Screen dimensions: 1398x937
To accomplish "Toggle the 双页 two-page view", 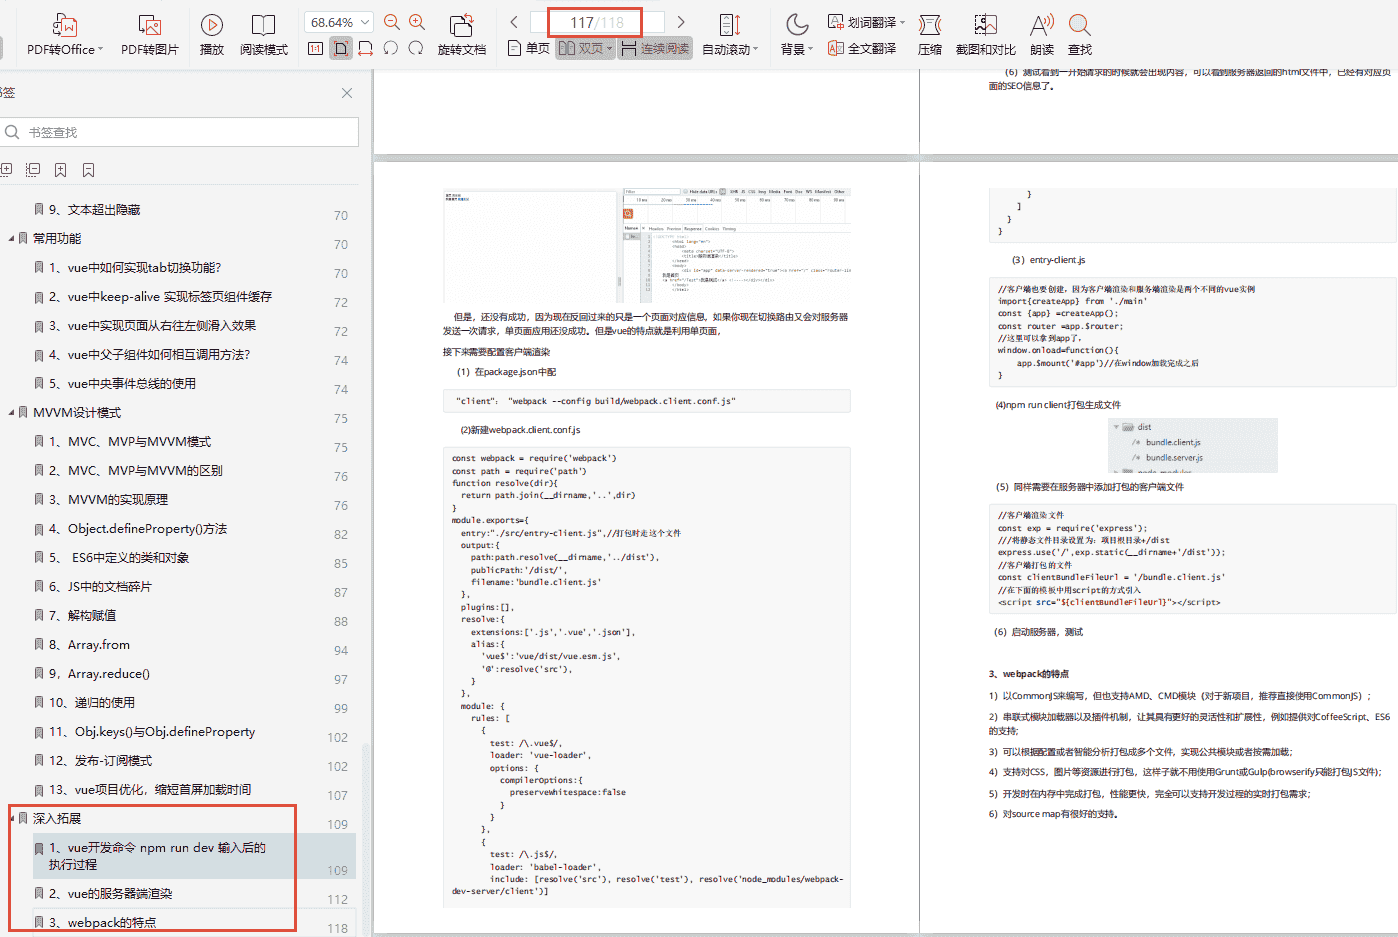I will (584, 48).
